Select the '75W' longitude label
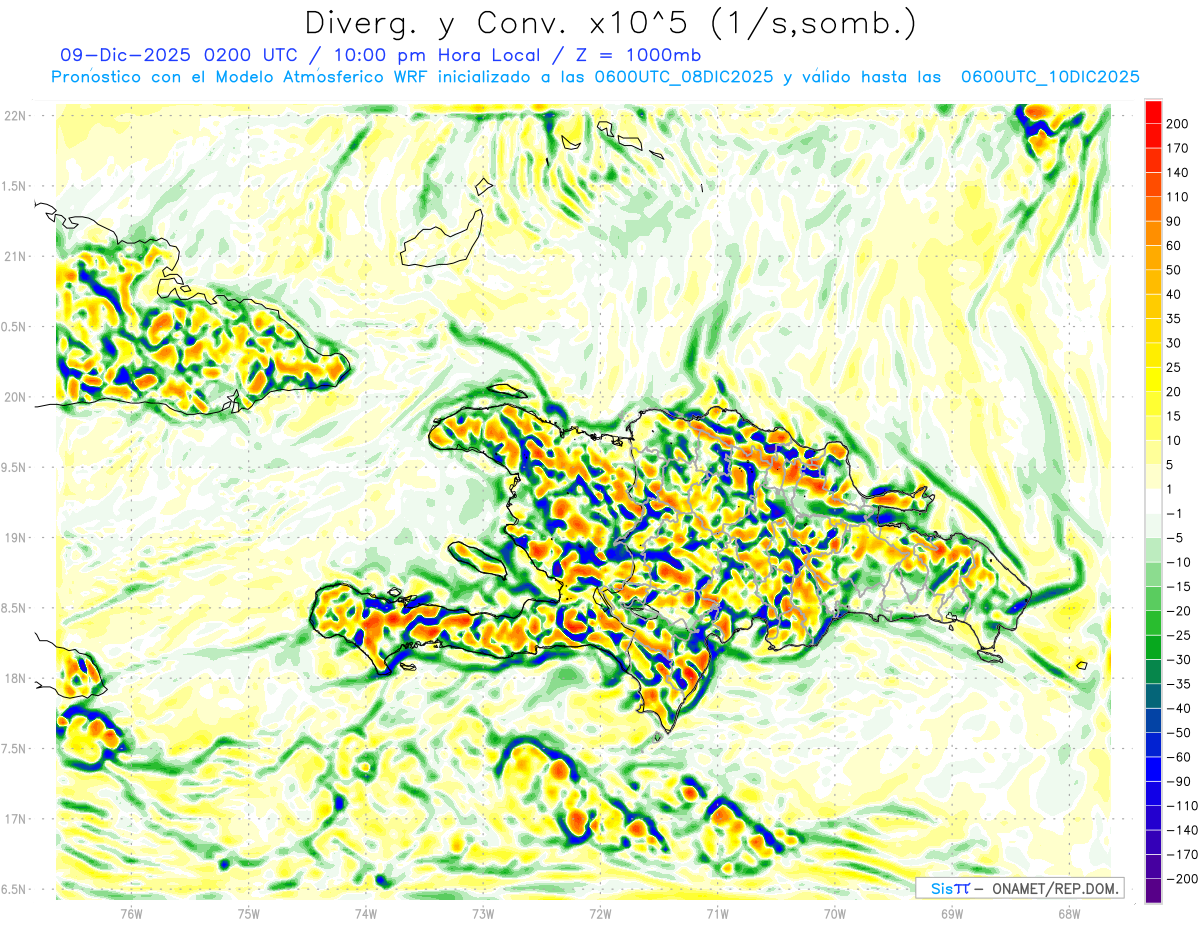The width and height of the screenshot is (1200, 927). click(x=249, y=913)
